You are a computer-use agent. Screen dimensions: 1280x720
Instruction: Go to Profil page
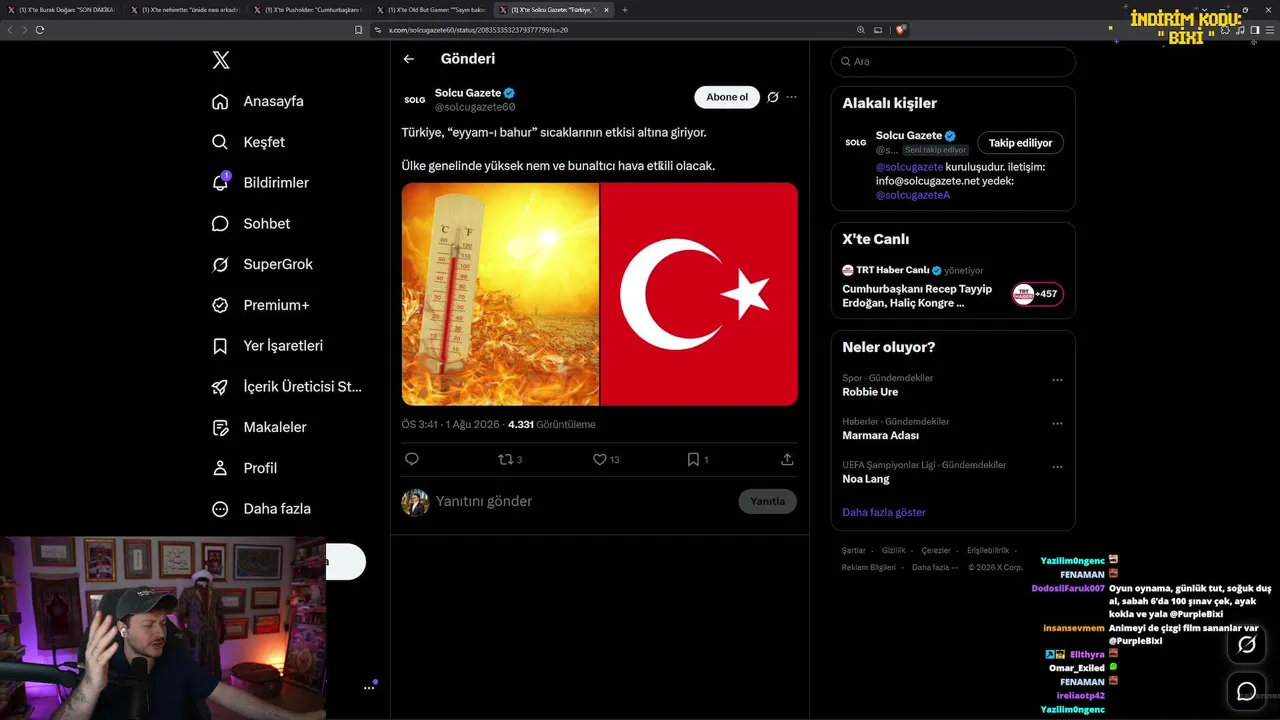pyautogui.click(x=244, y=468)
